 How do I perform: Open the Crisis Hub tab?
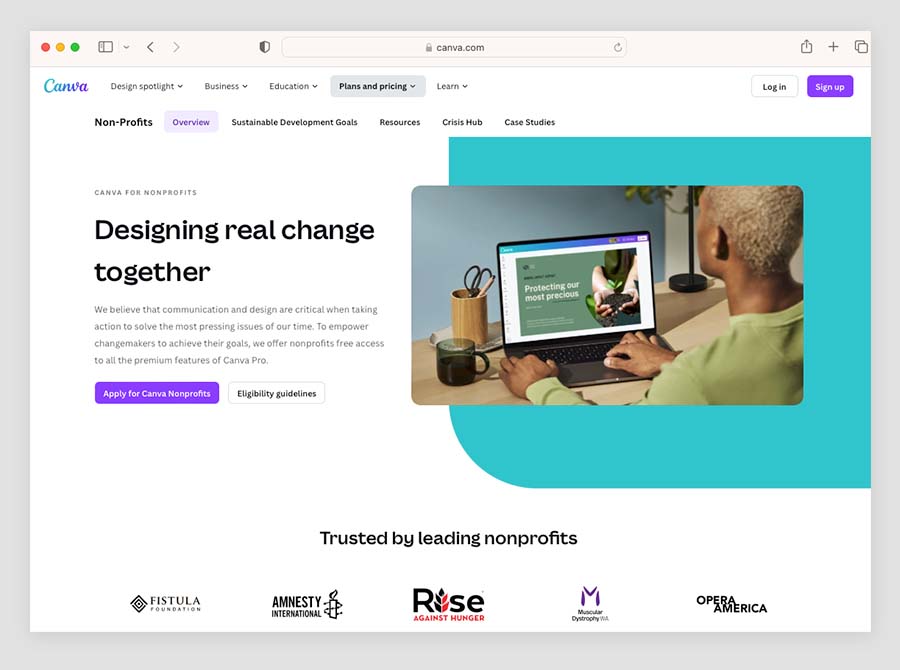[x=462, y=122]
